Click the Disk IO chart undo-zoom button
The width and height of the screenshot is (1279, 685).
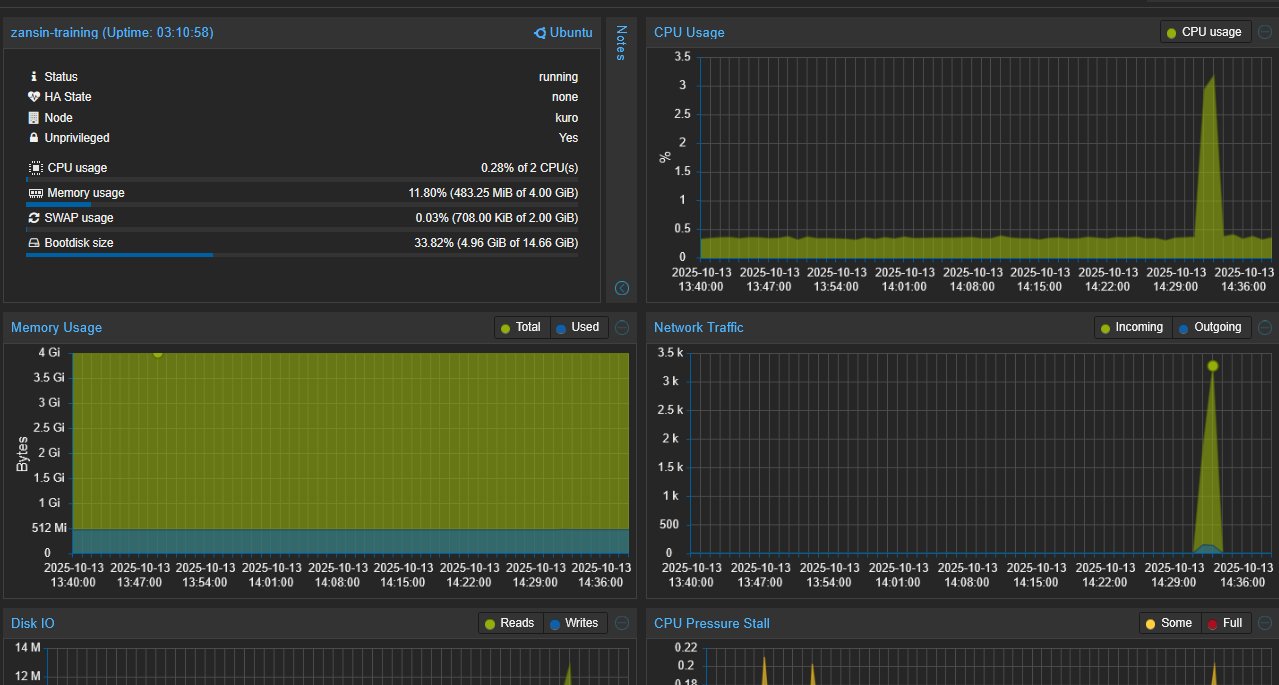[622, 623]
